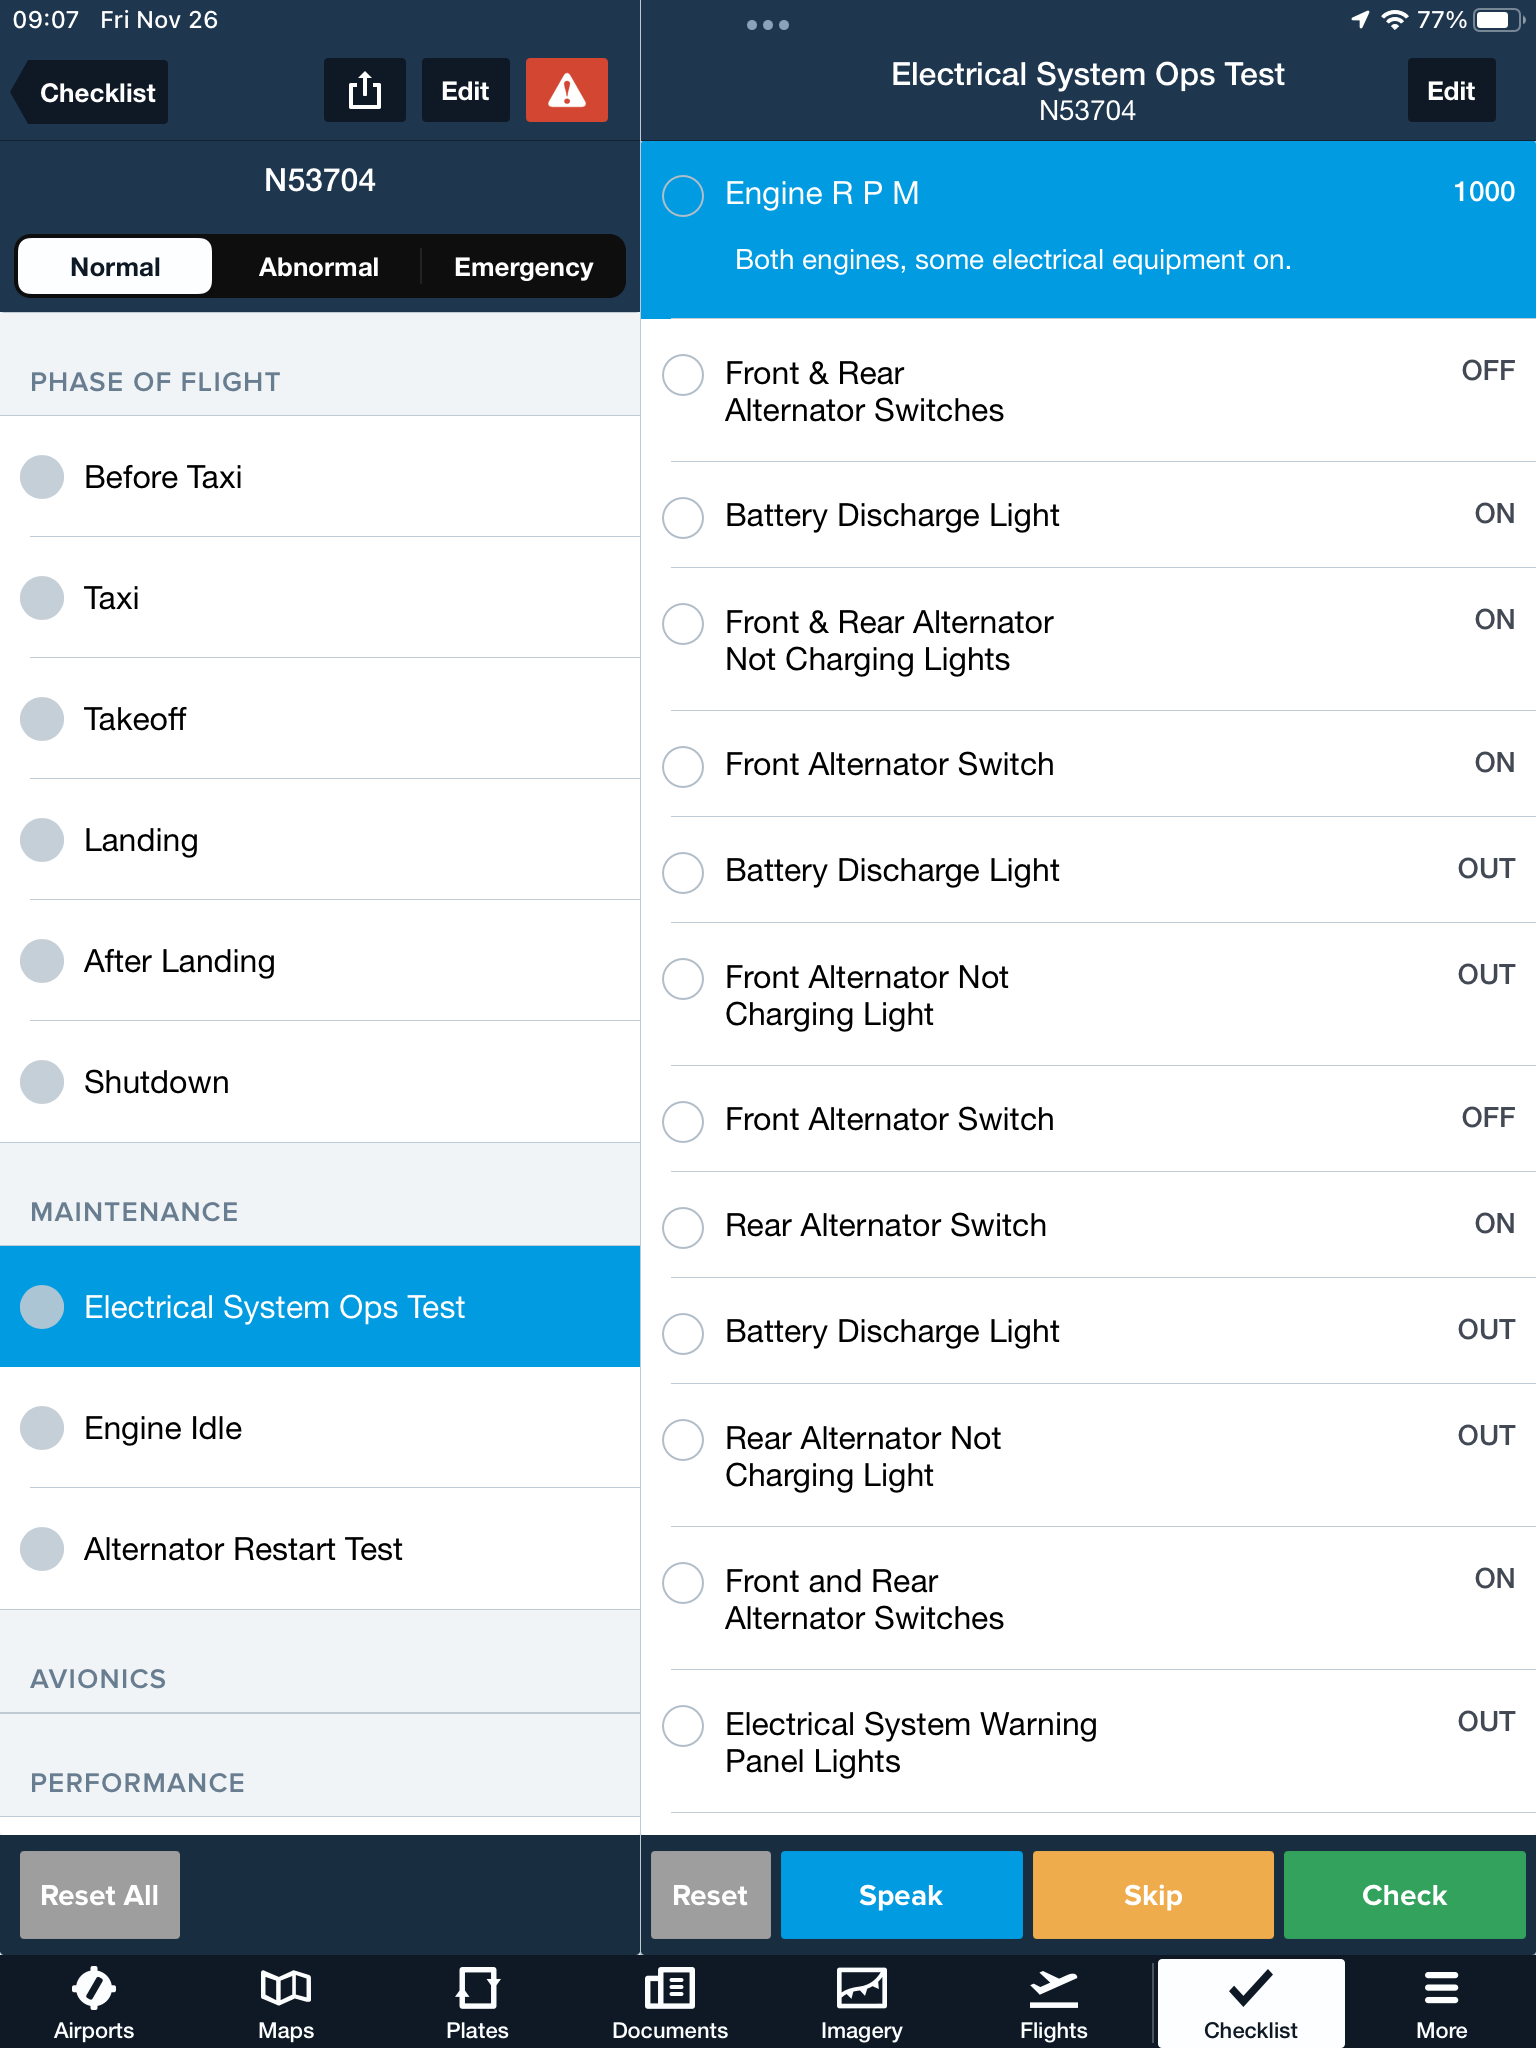Tap the red warning triangle icon

click(x=567, y=91)
